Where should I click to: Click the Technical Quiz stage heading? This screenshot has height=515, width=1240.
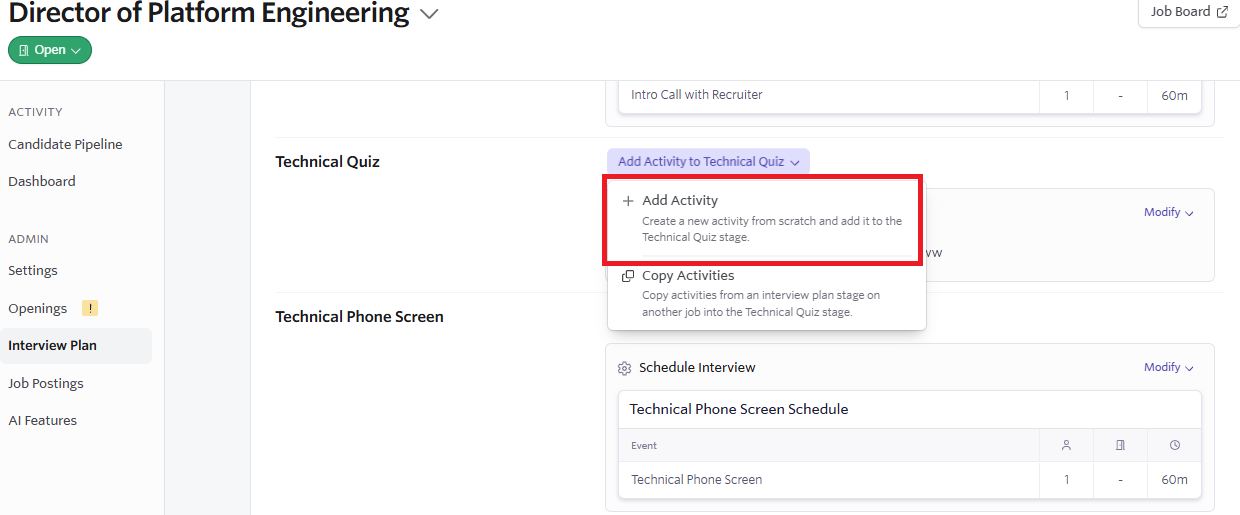[328, 162]
